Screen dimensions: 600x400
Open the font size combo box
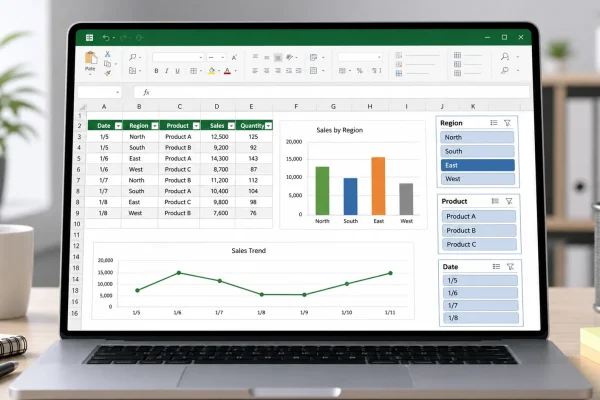pos(216,57)
